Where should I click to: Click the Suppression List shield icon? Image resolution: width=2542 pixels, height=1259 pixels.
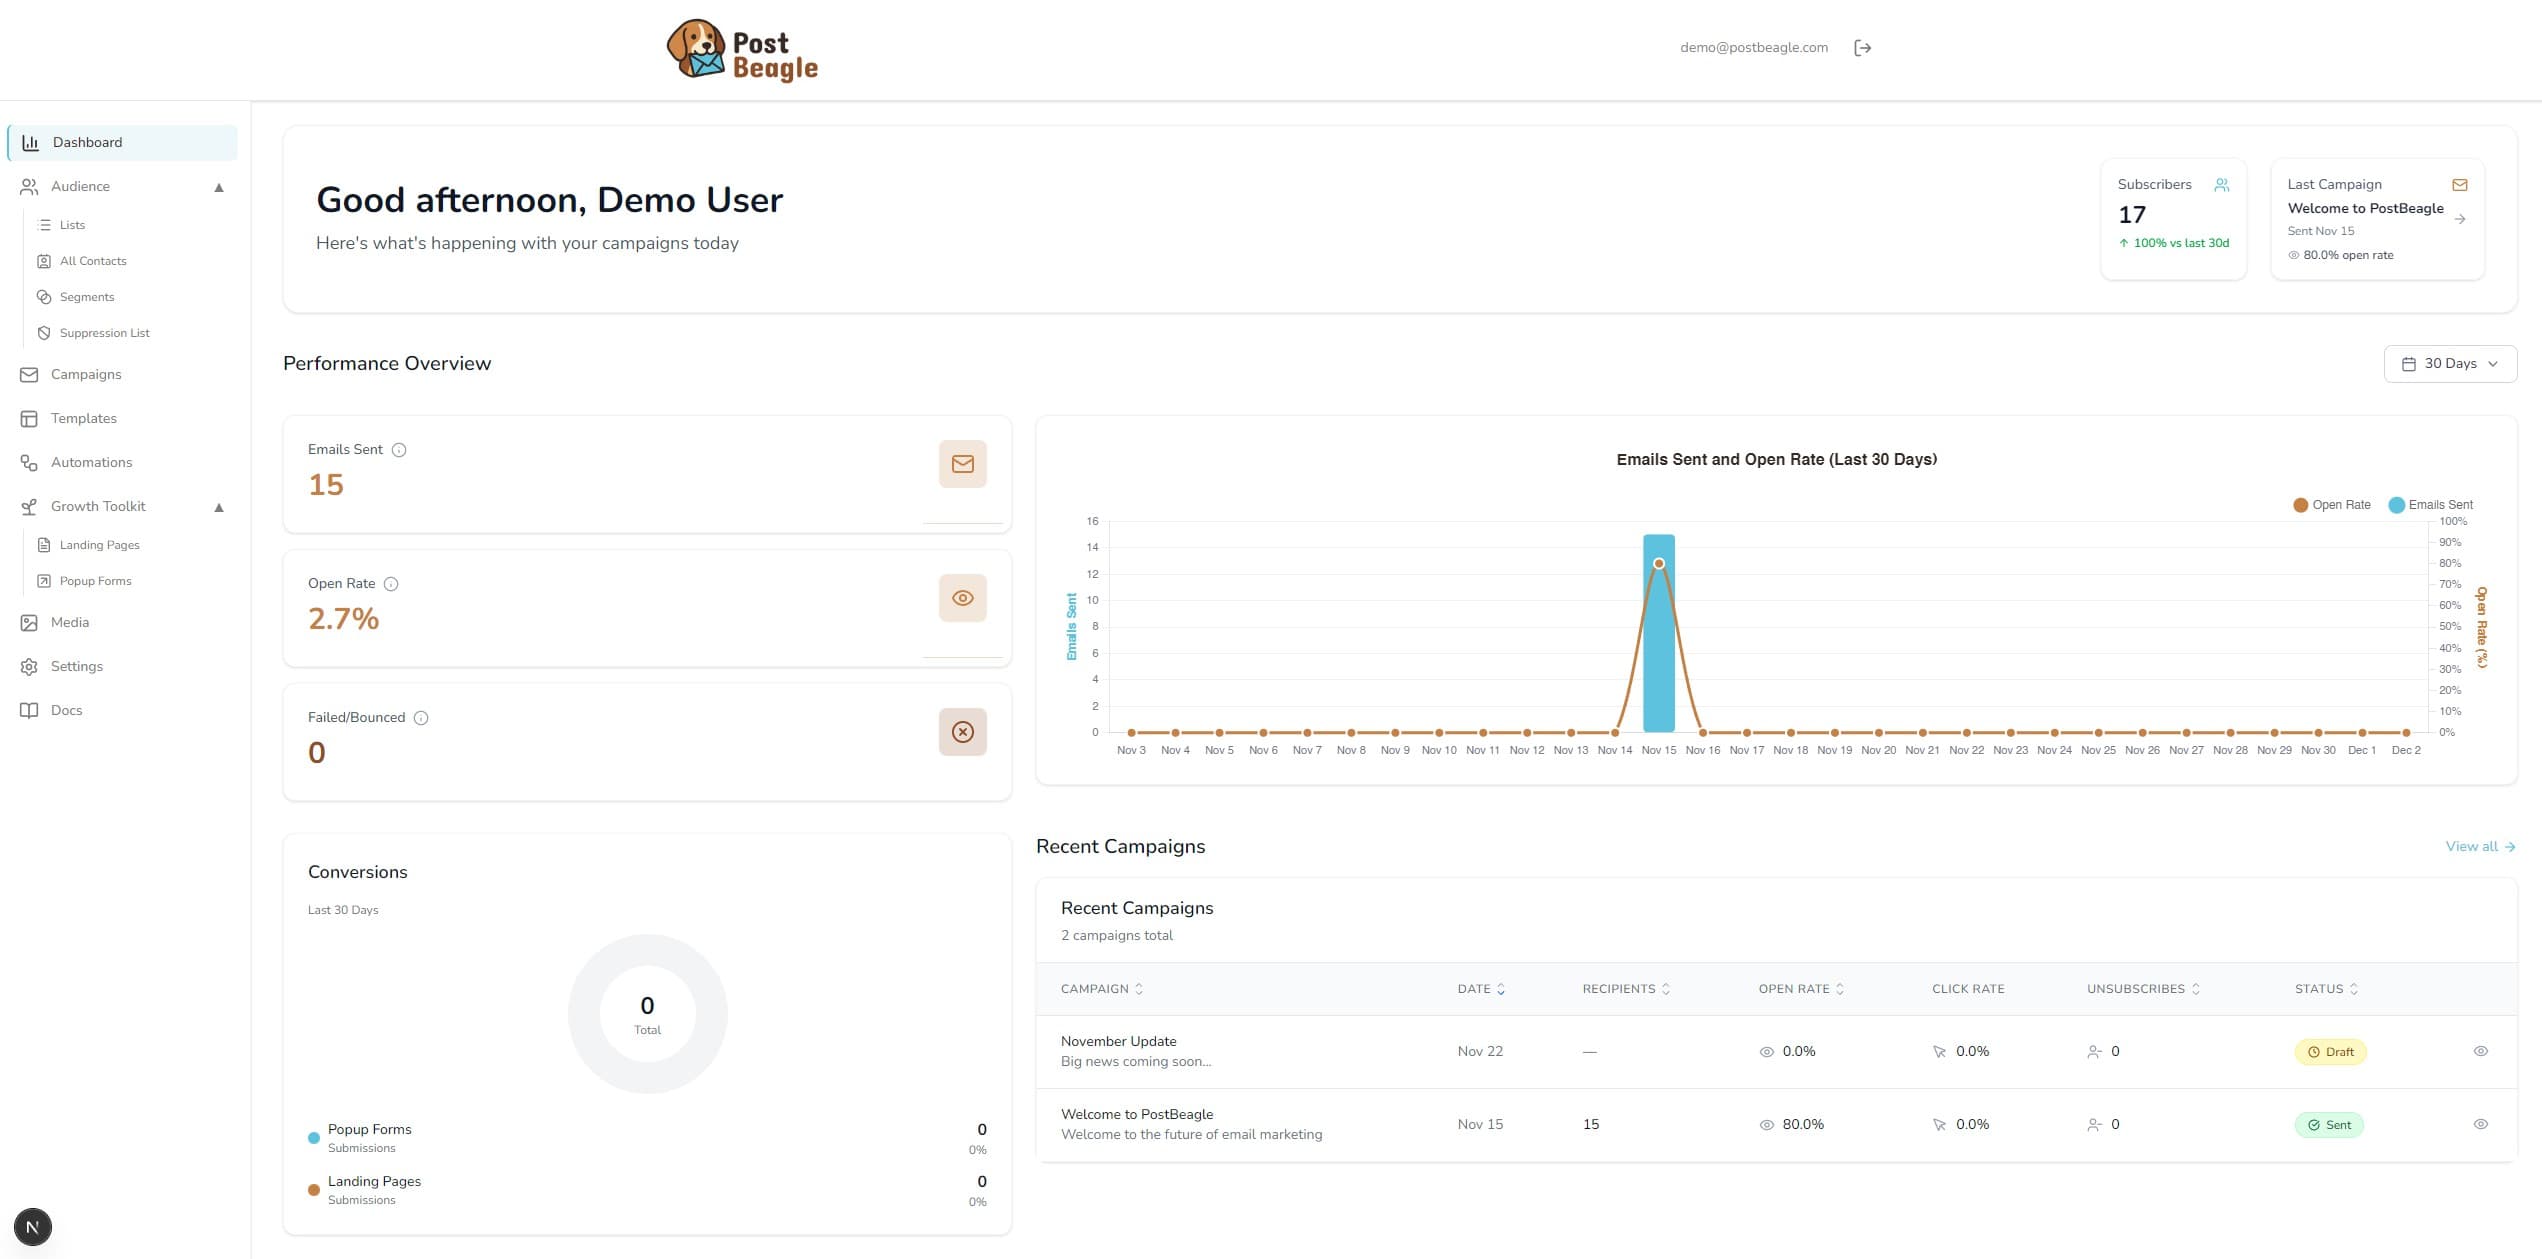coord(44,333)
